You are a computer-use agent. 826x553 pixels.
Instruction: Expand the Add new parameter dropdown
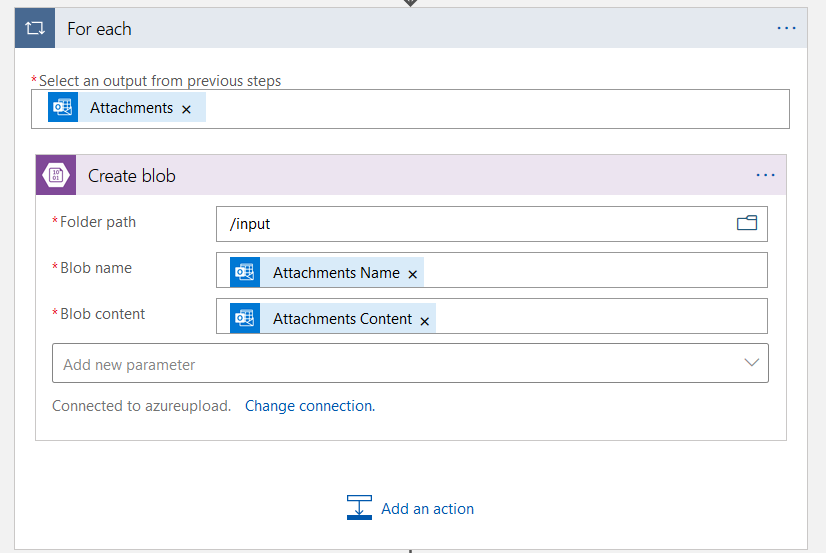752,363
